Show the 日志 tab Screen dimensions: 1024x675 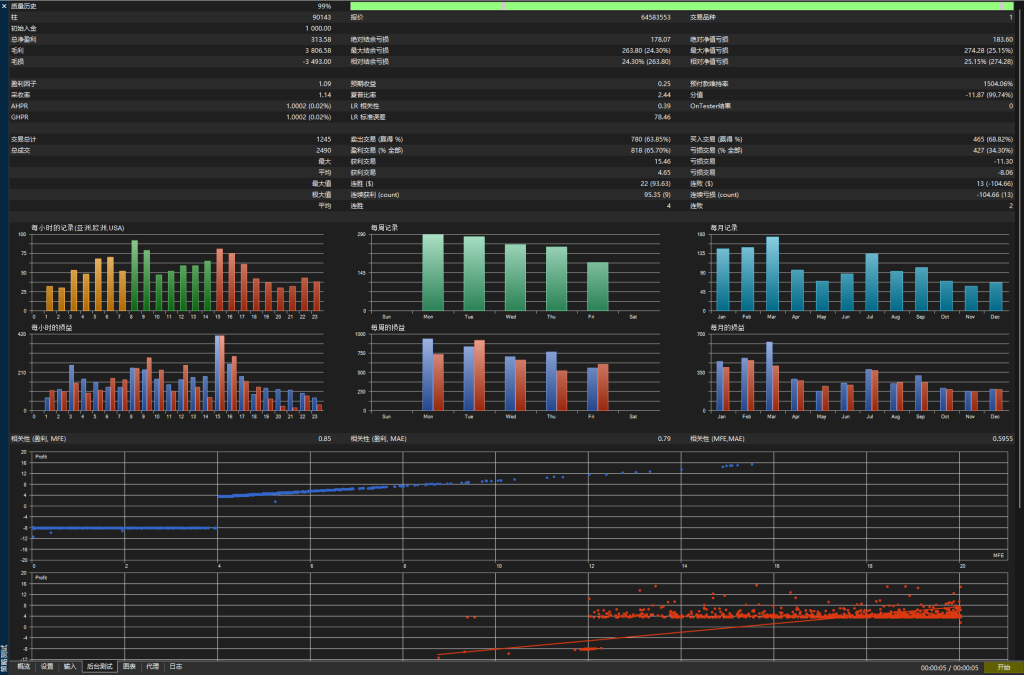coord(176,666)
